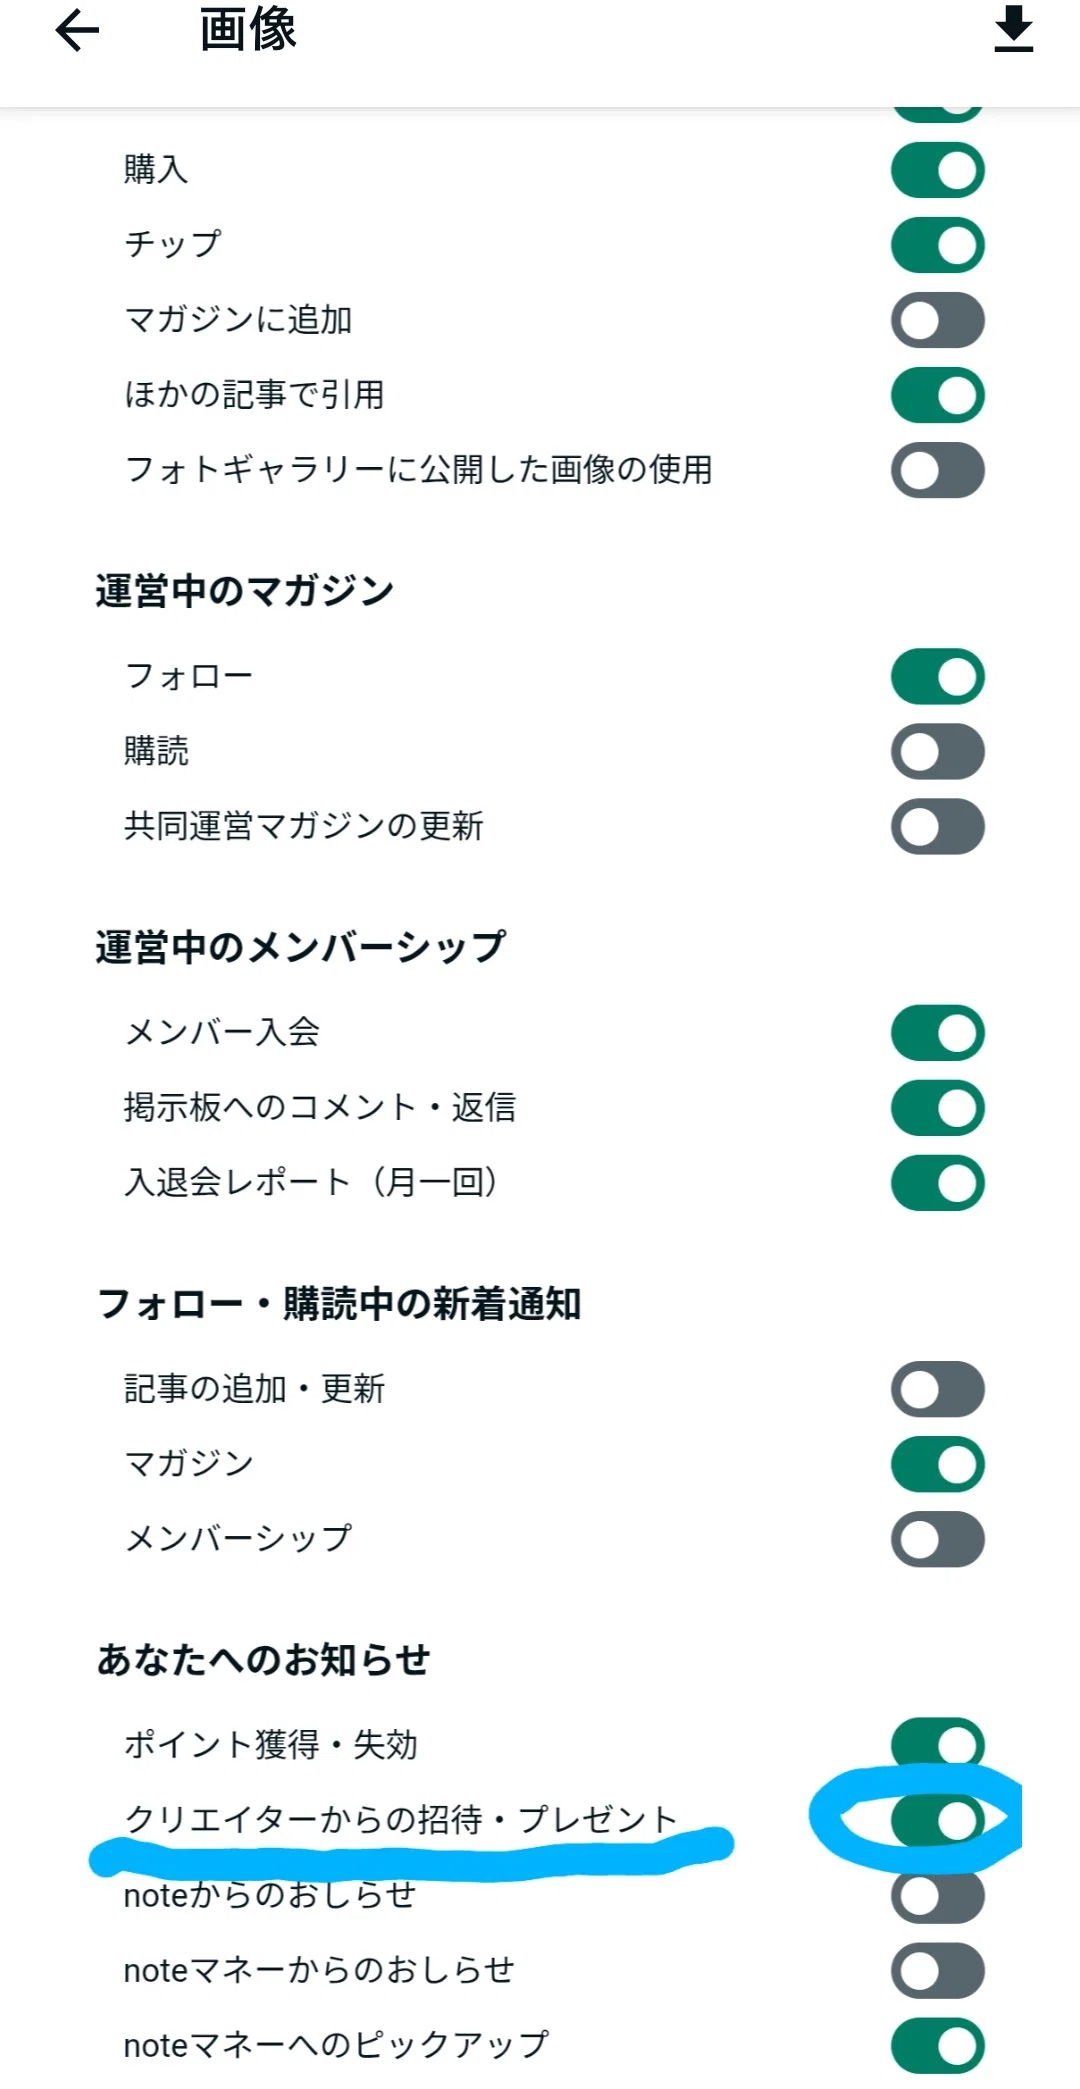
Task: Toggle off ほかの記事で引用 notifications
Action: click(938, 395)
